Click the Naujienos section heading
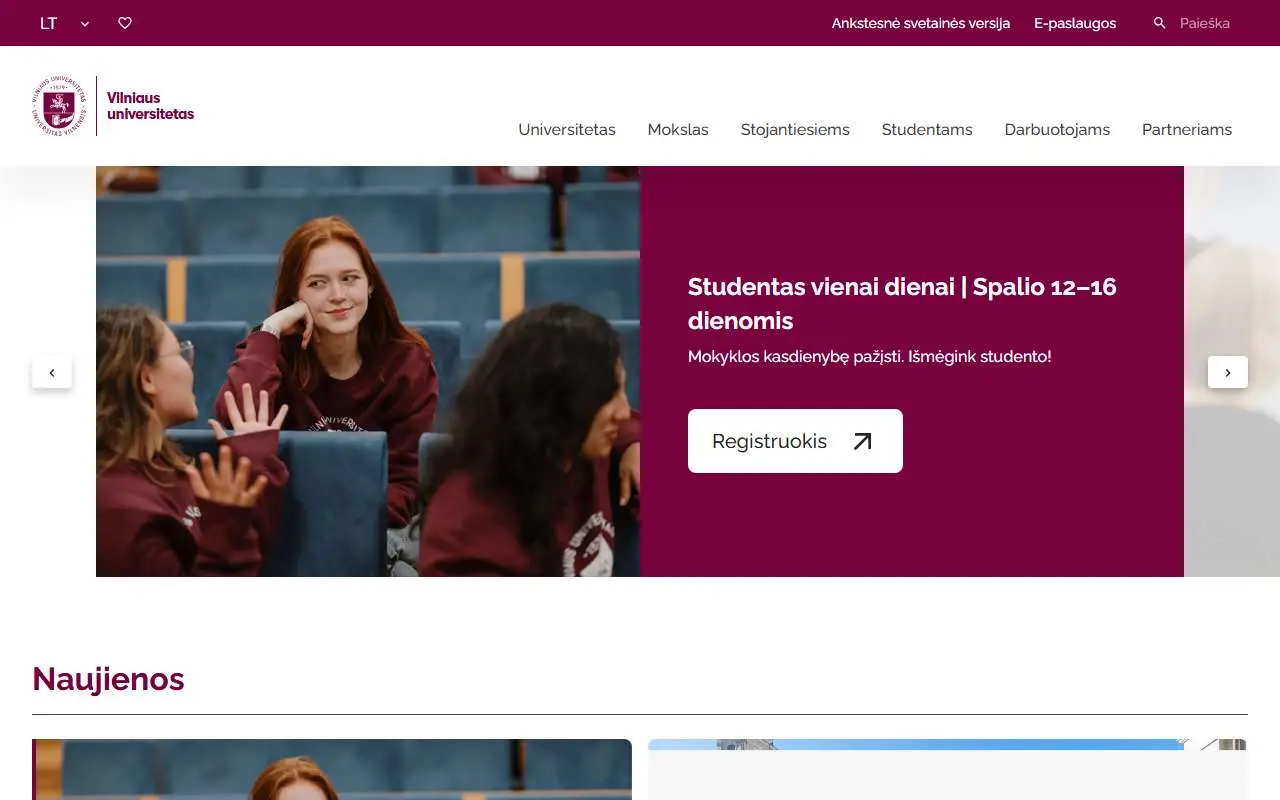Viewport: 1280px width, 800px height. pos(108,679)
